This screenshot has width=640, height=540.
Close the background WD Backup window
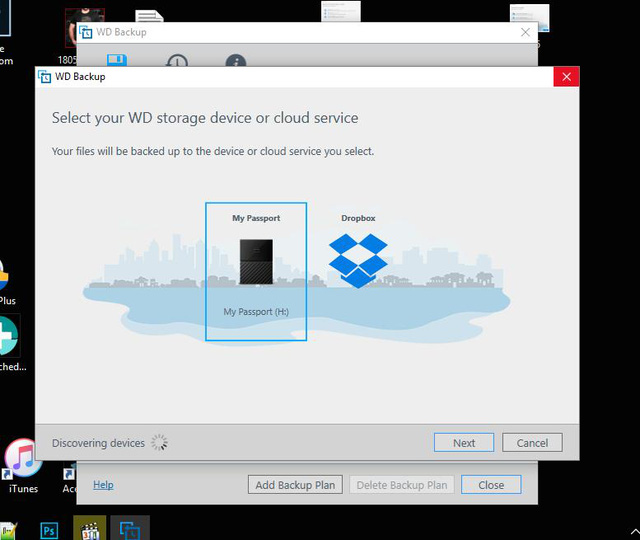click(x=525, y=32)
